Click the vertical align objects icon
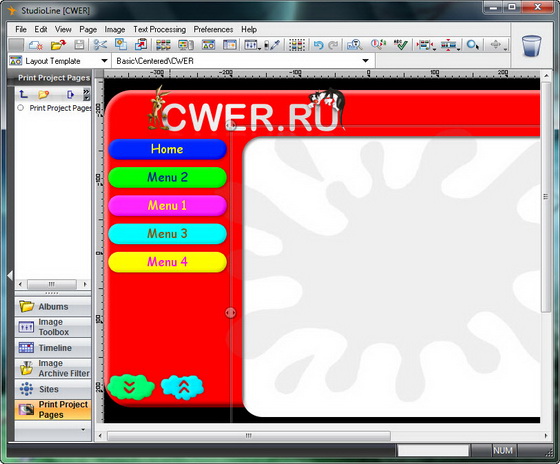560x464 pixels. (x=448, y=45)
